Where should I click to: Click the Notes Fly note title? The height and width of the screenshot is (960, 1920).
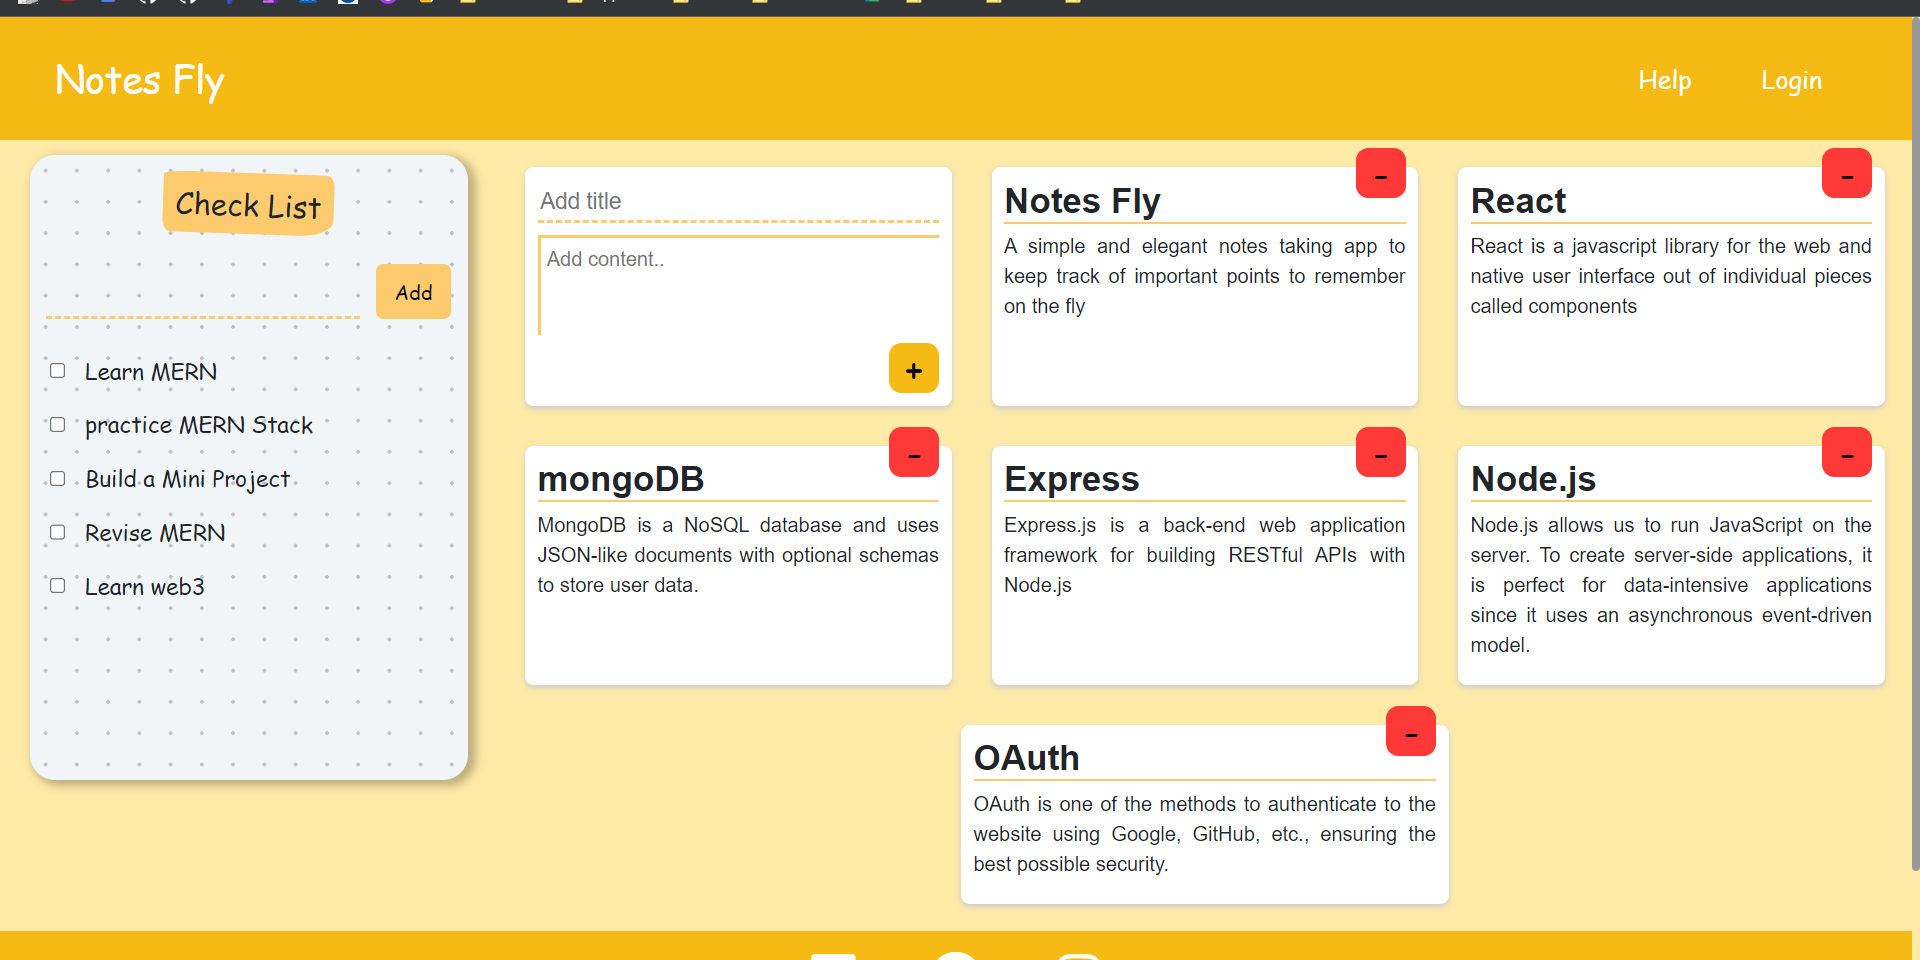[1082, 201]
